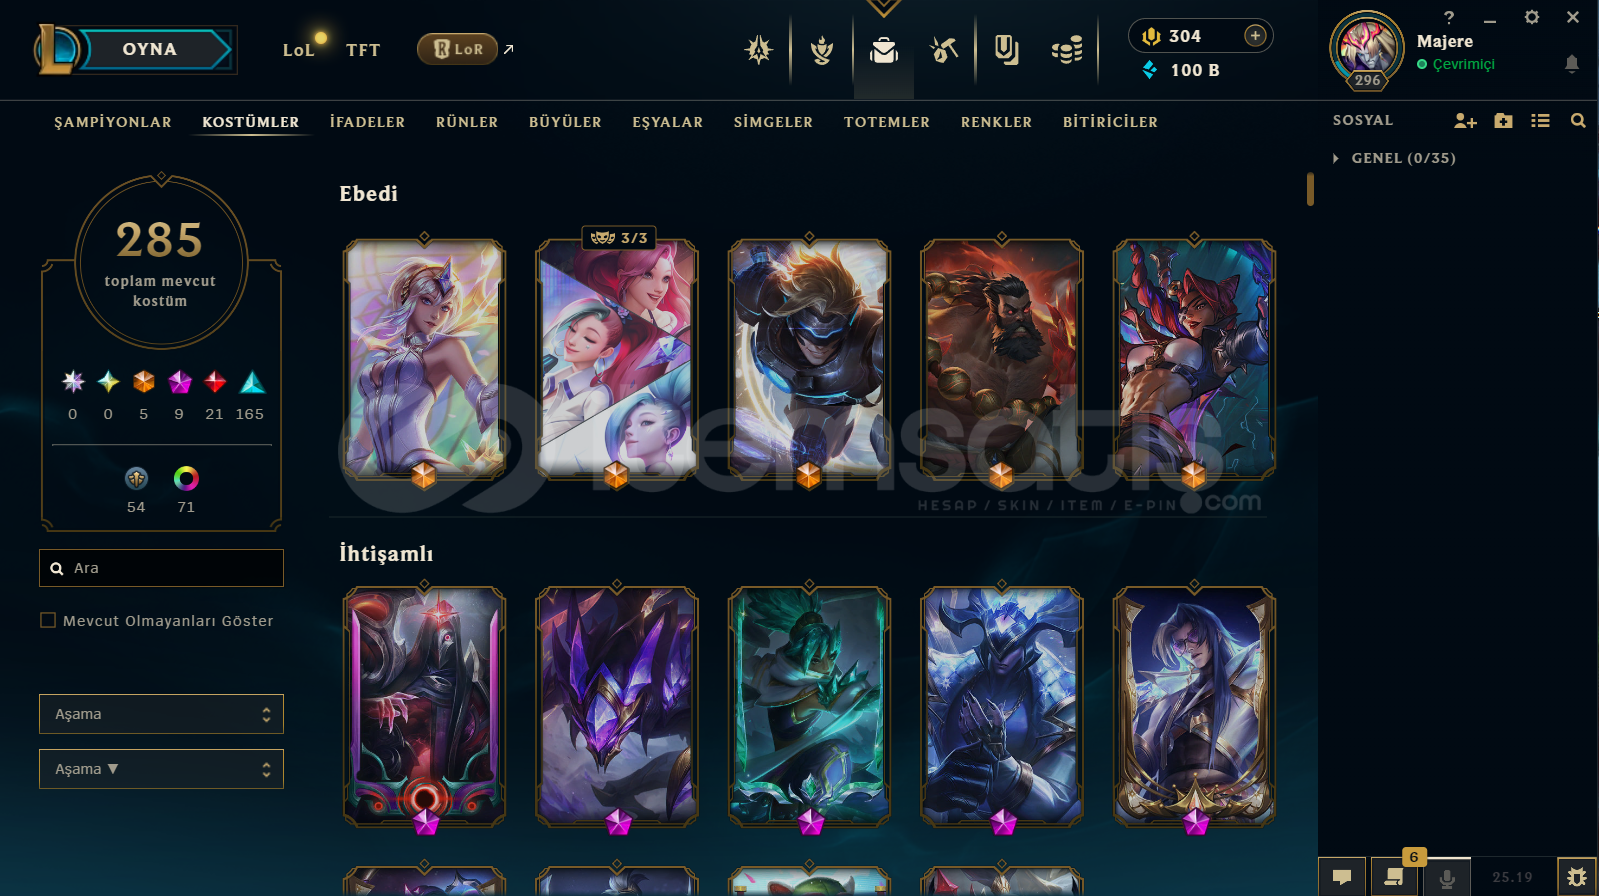Click the Ara search field
This screenshot has height=896, width=1599.
[x=161, y=568]
